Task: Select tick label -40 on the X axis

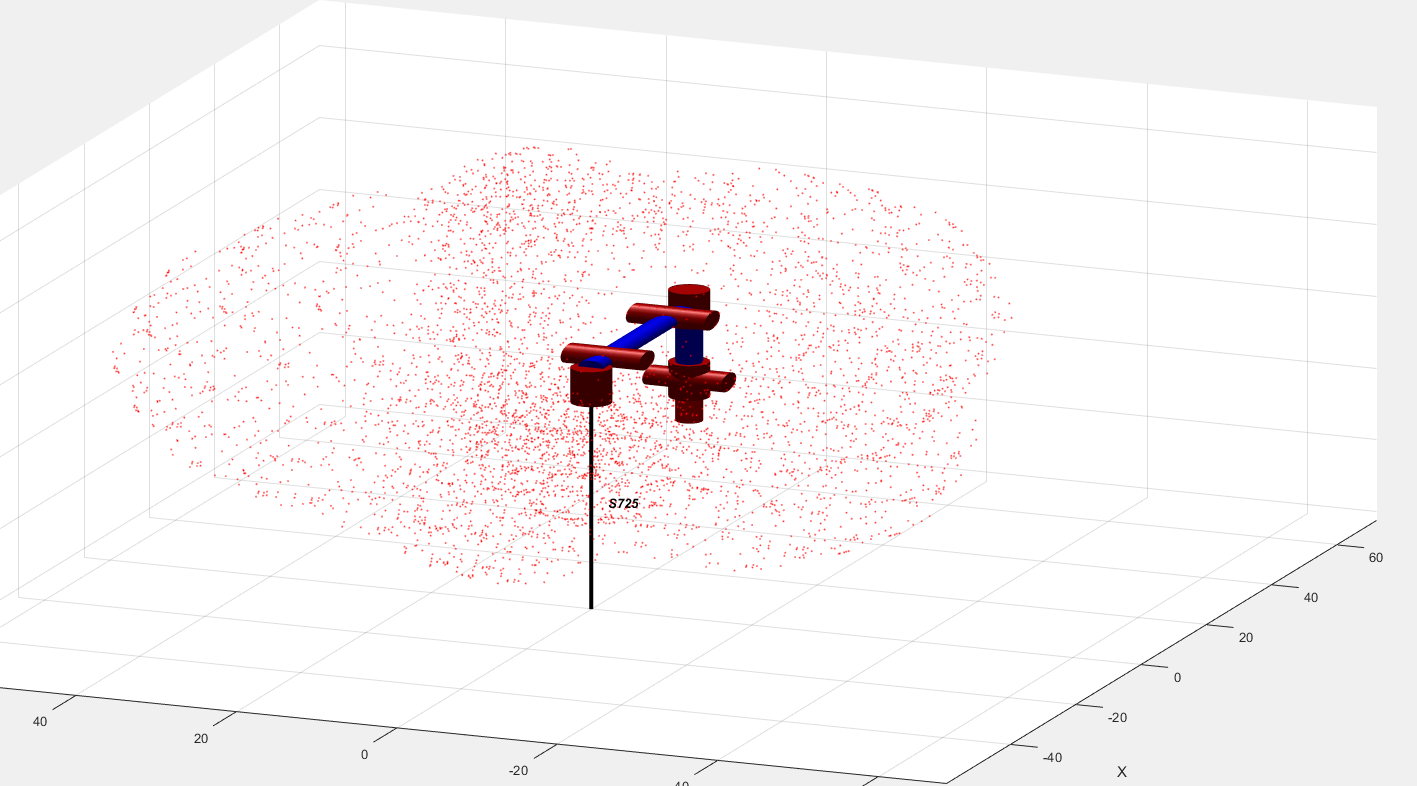Action: pyautogui.click(x=1052, y=758)
